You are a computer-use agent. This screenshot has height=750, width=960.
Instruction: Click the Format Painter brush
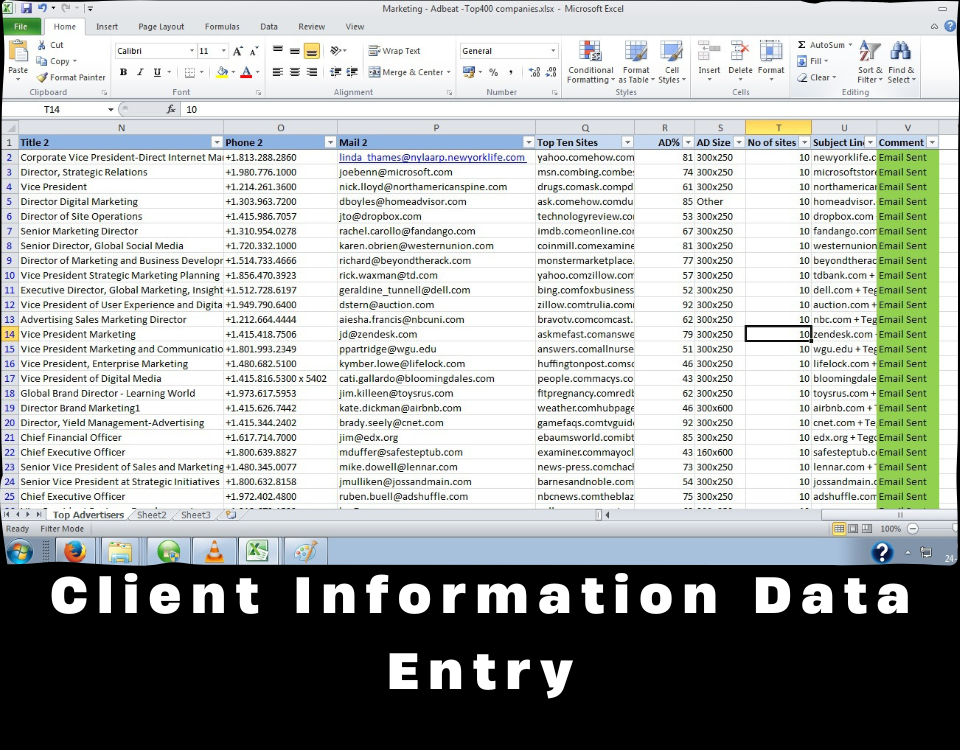[42, 77]
